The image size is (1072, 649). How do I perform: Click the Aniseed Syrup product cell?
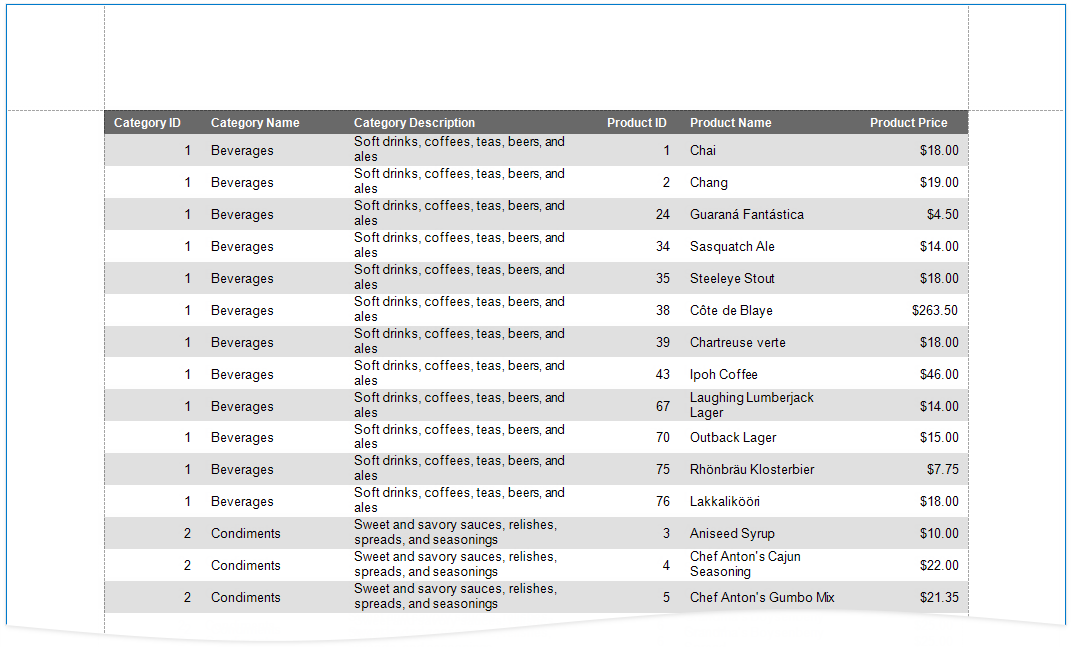[732, 534]
